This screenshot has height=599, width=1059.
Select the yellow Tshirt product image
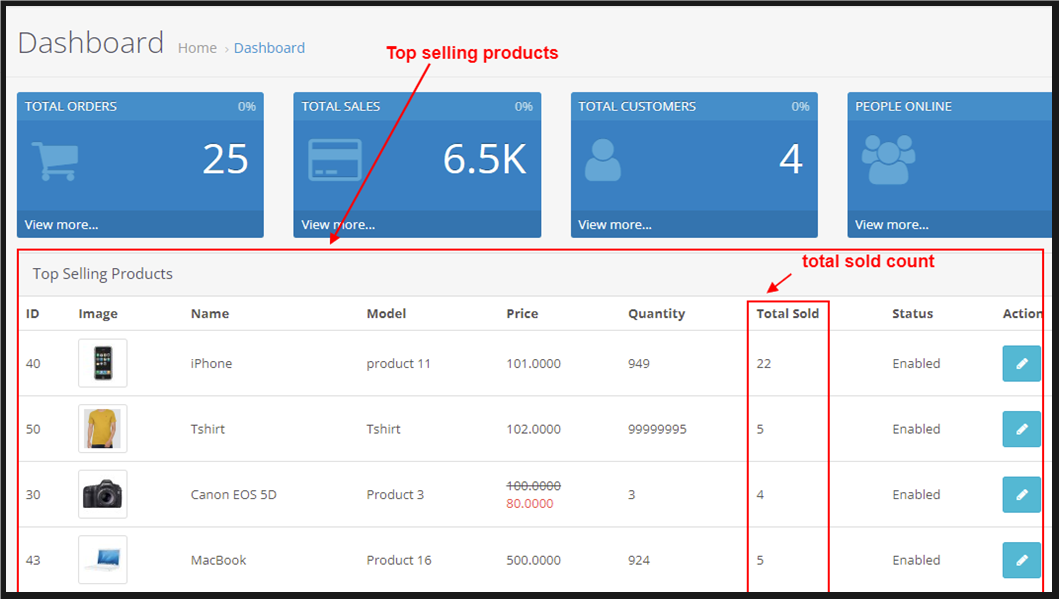click(x=103, y=429)
